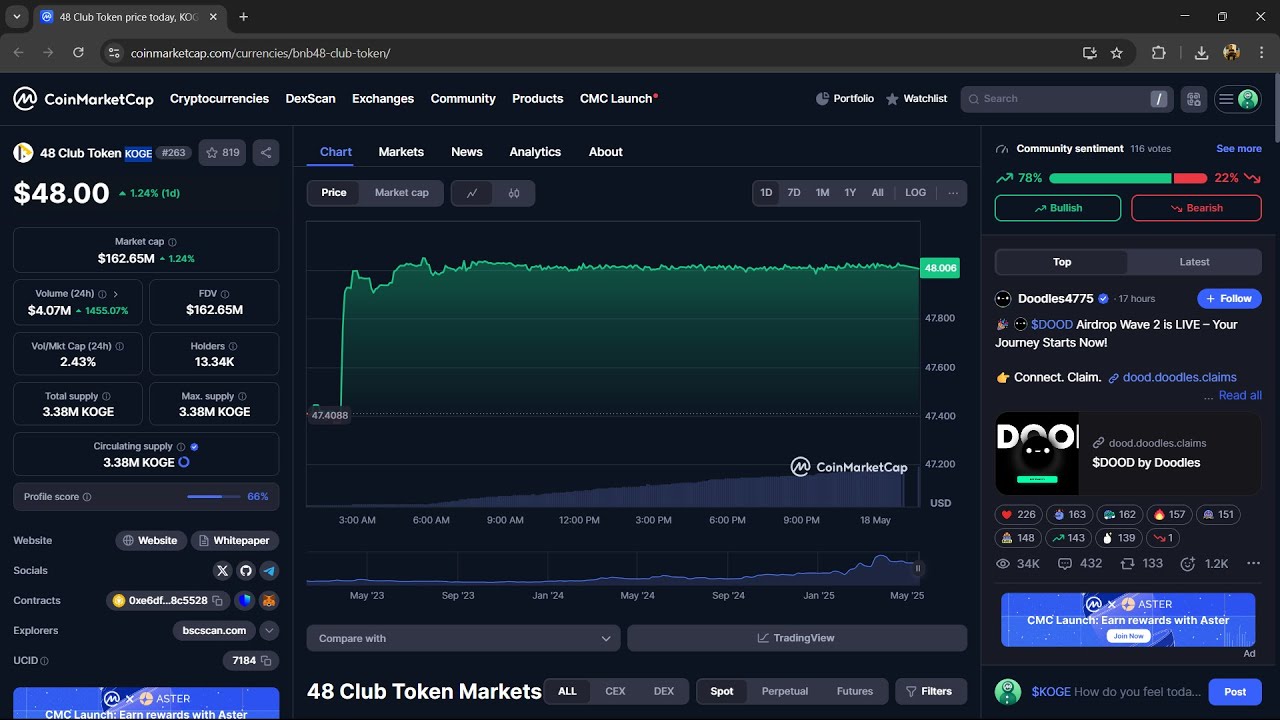
Task: Toggle the LOG scale option
Action: pyautogui.click(x=916, y=193)
